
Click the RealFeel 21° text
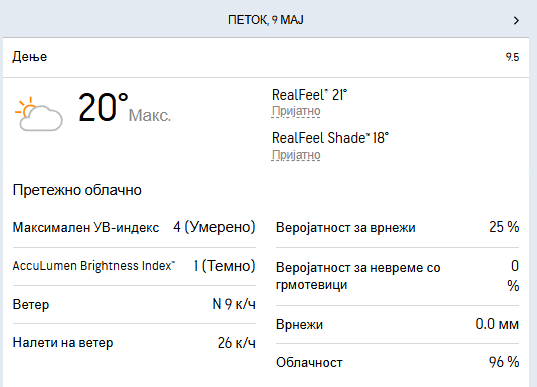point(309,95)
